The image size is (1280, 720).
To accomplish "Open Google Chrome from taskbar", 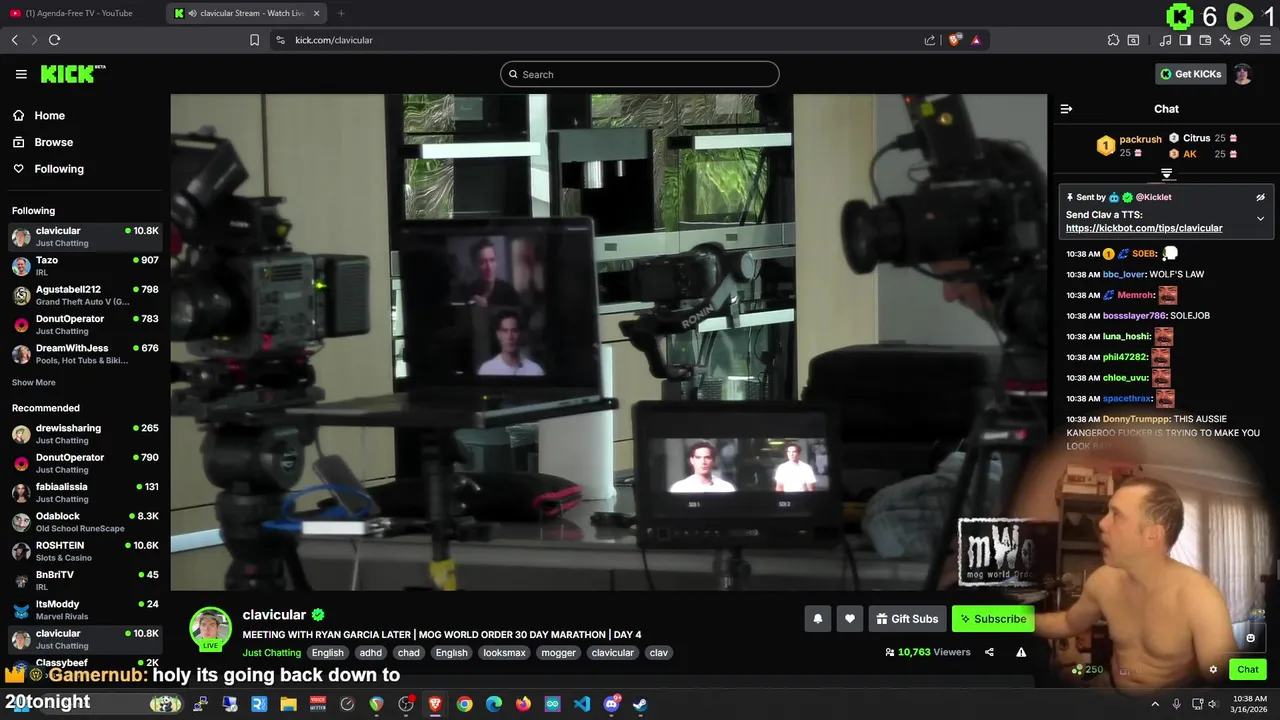I will click(464, 704).
